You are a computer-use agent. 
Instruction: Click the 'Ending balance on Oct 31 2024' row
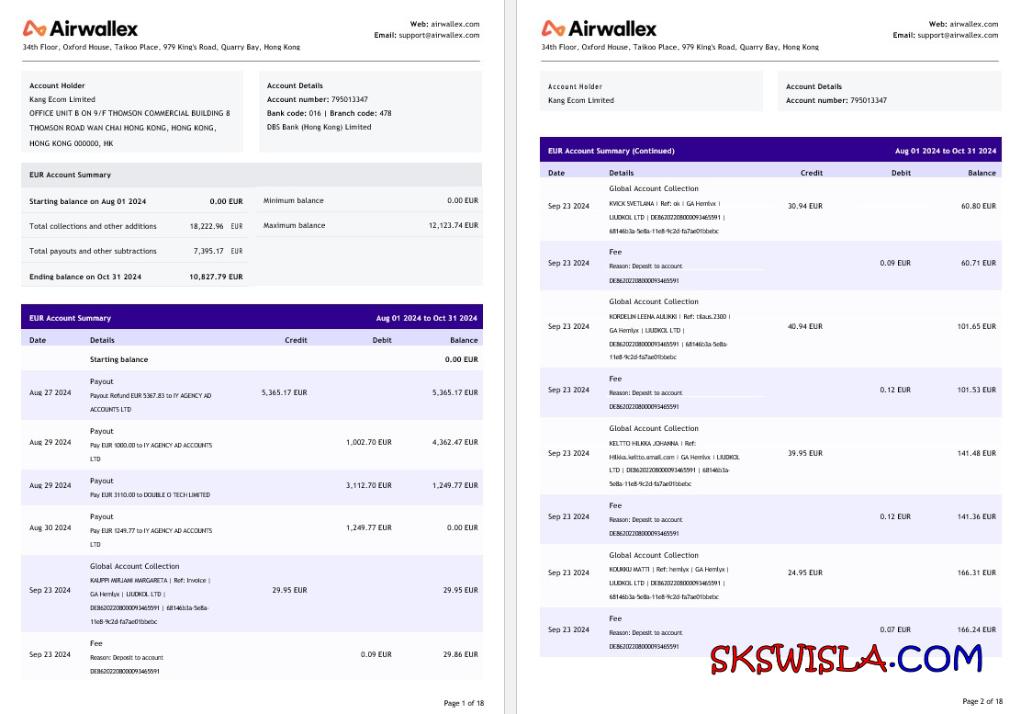(x=85, y=276)
